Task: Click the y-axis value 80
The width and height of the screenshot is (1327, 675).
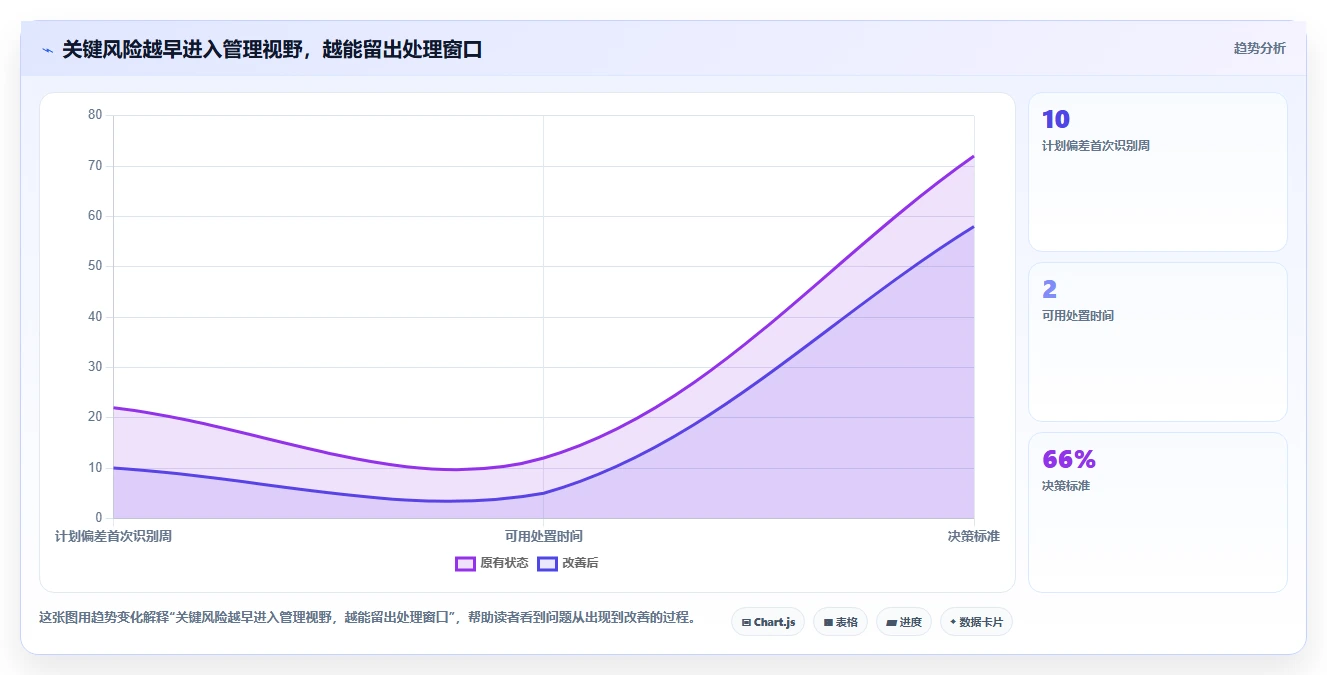Action: (x=95, y=115)
